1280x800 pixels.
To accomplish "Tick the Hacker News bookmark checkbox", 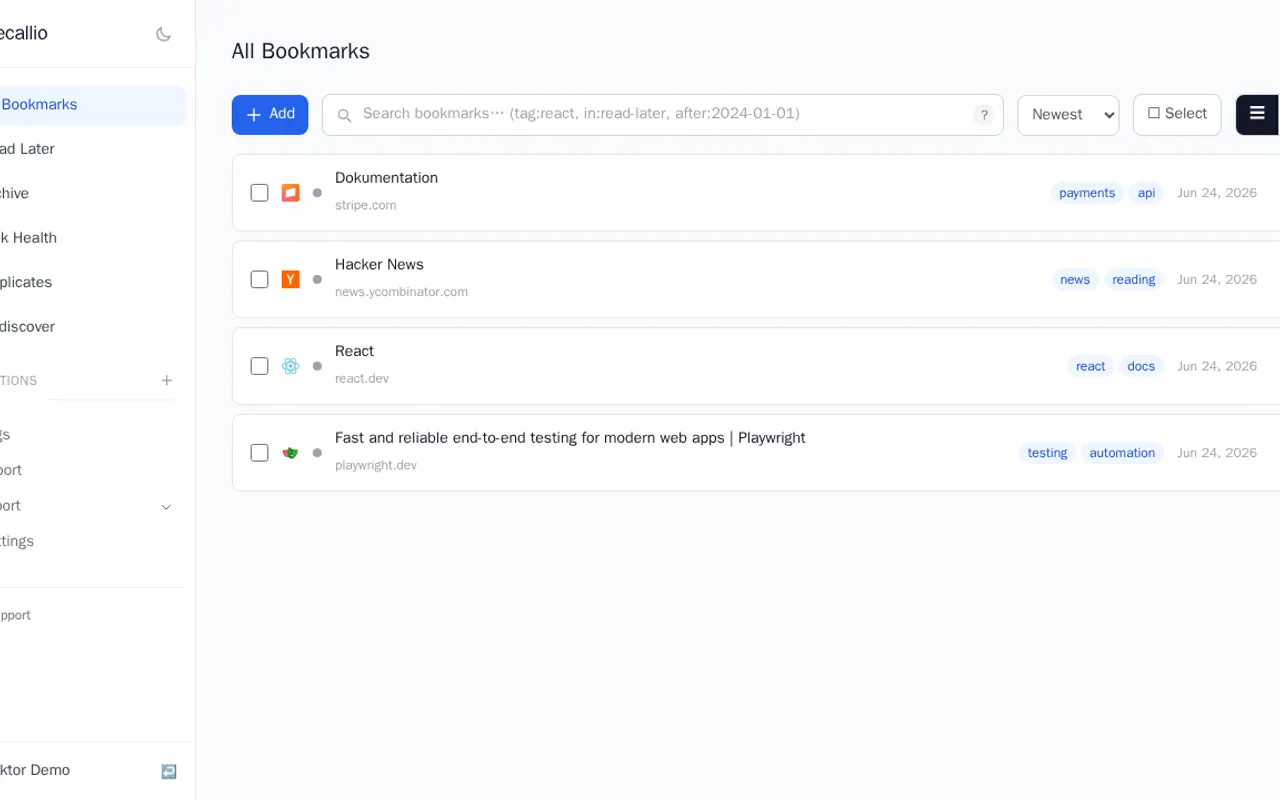I will pyautogui.click(x=259, y=279).
